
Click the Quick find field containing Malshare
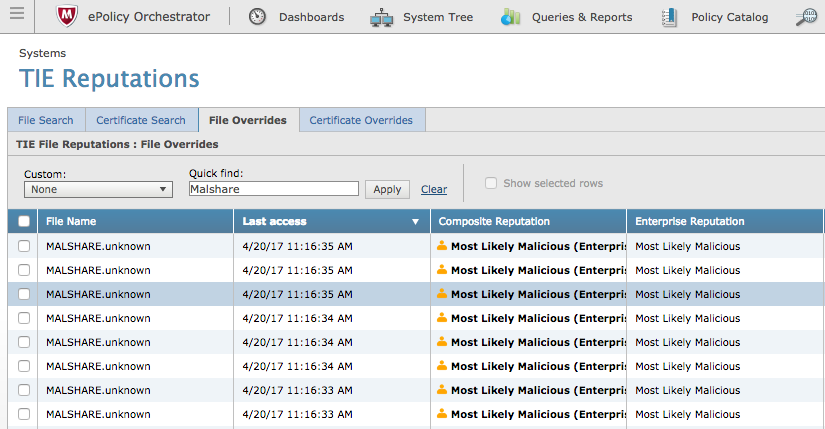tap(274, 189)
